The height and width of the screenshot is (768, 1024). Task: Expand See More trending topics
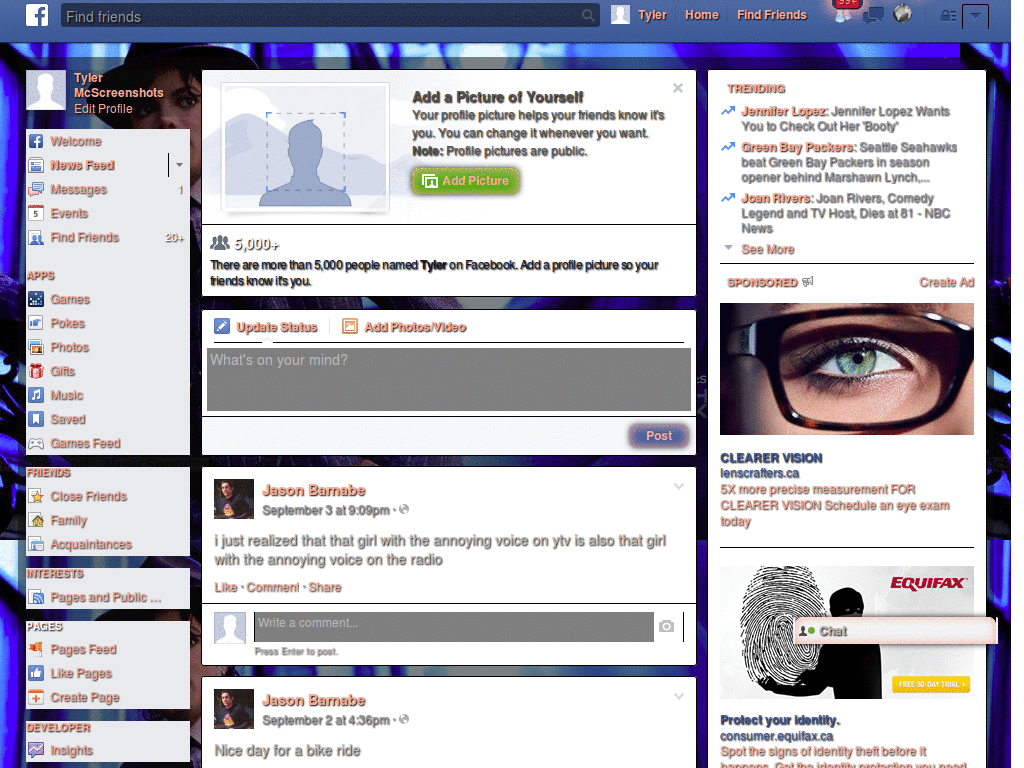click(767, 249)
